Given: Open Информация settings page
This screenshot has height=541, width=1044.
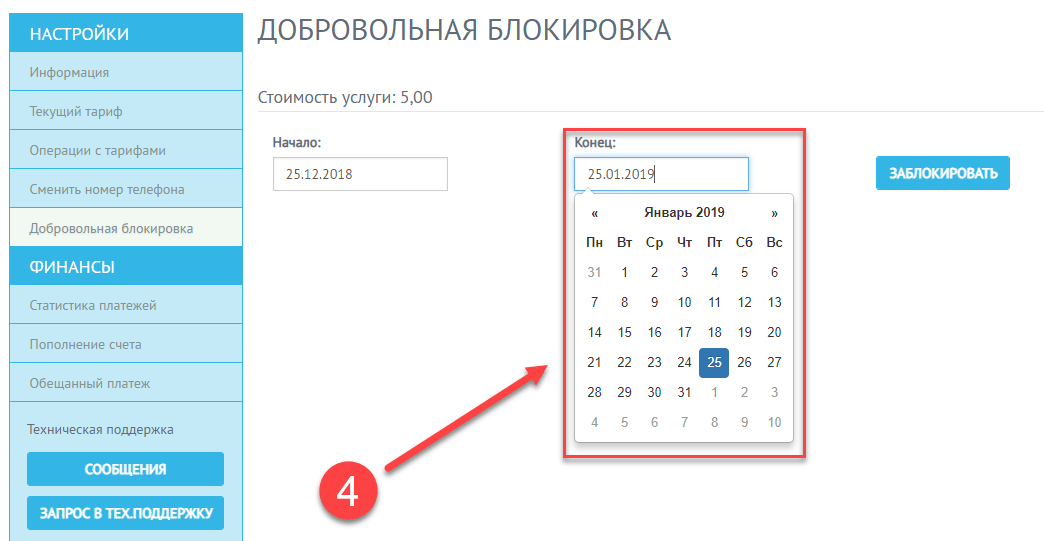Looking at the screenshot, I should (x=126, y=72).
